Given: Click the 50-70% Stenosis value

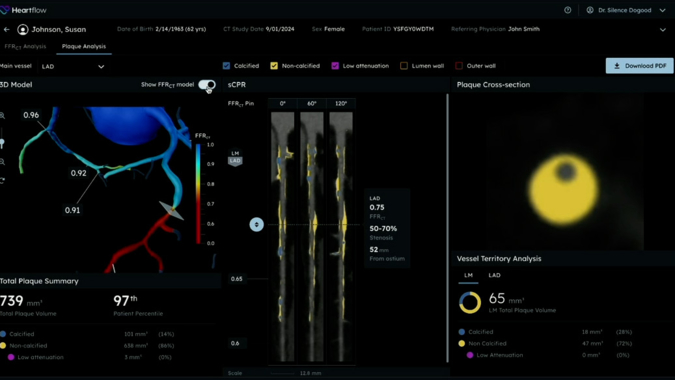Looking at the screenshot, I should pyautogui.click(x=383, y=229).
